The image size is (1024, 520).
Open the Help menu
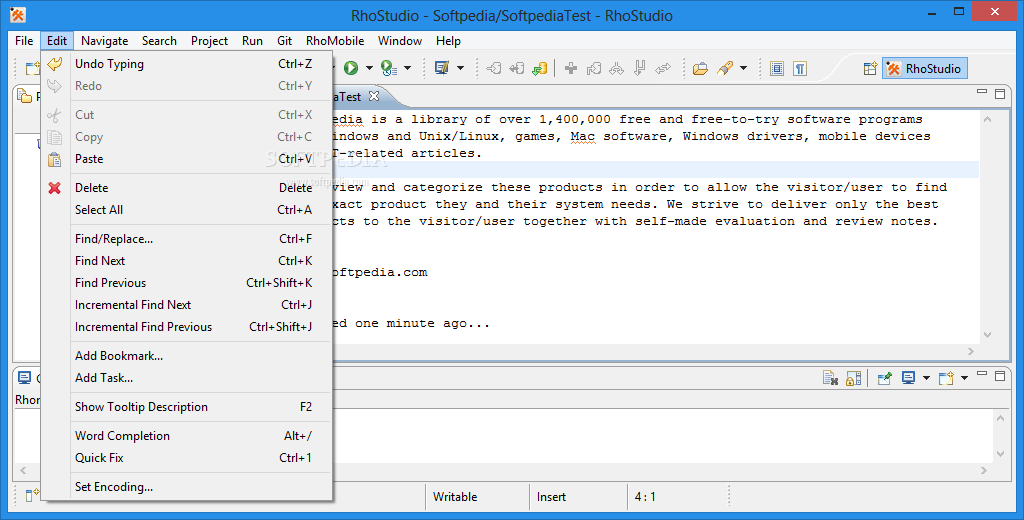point(448,41)
